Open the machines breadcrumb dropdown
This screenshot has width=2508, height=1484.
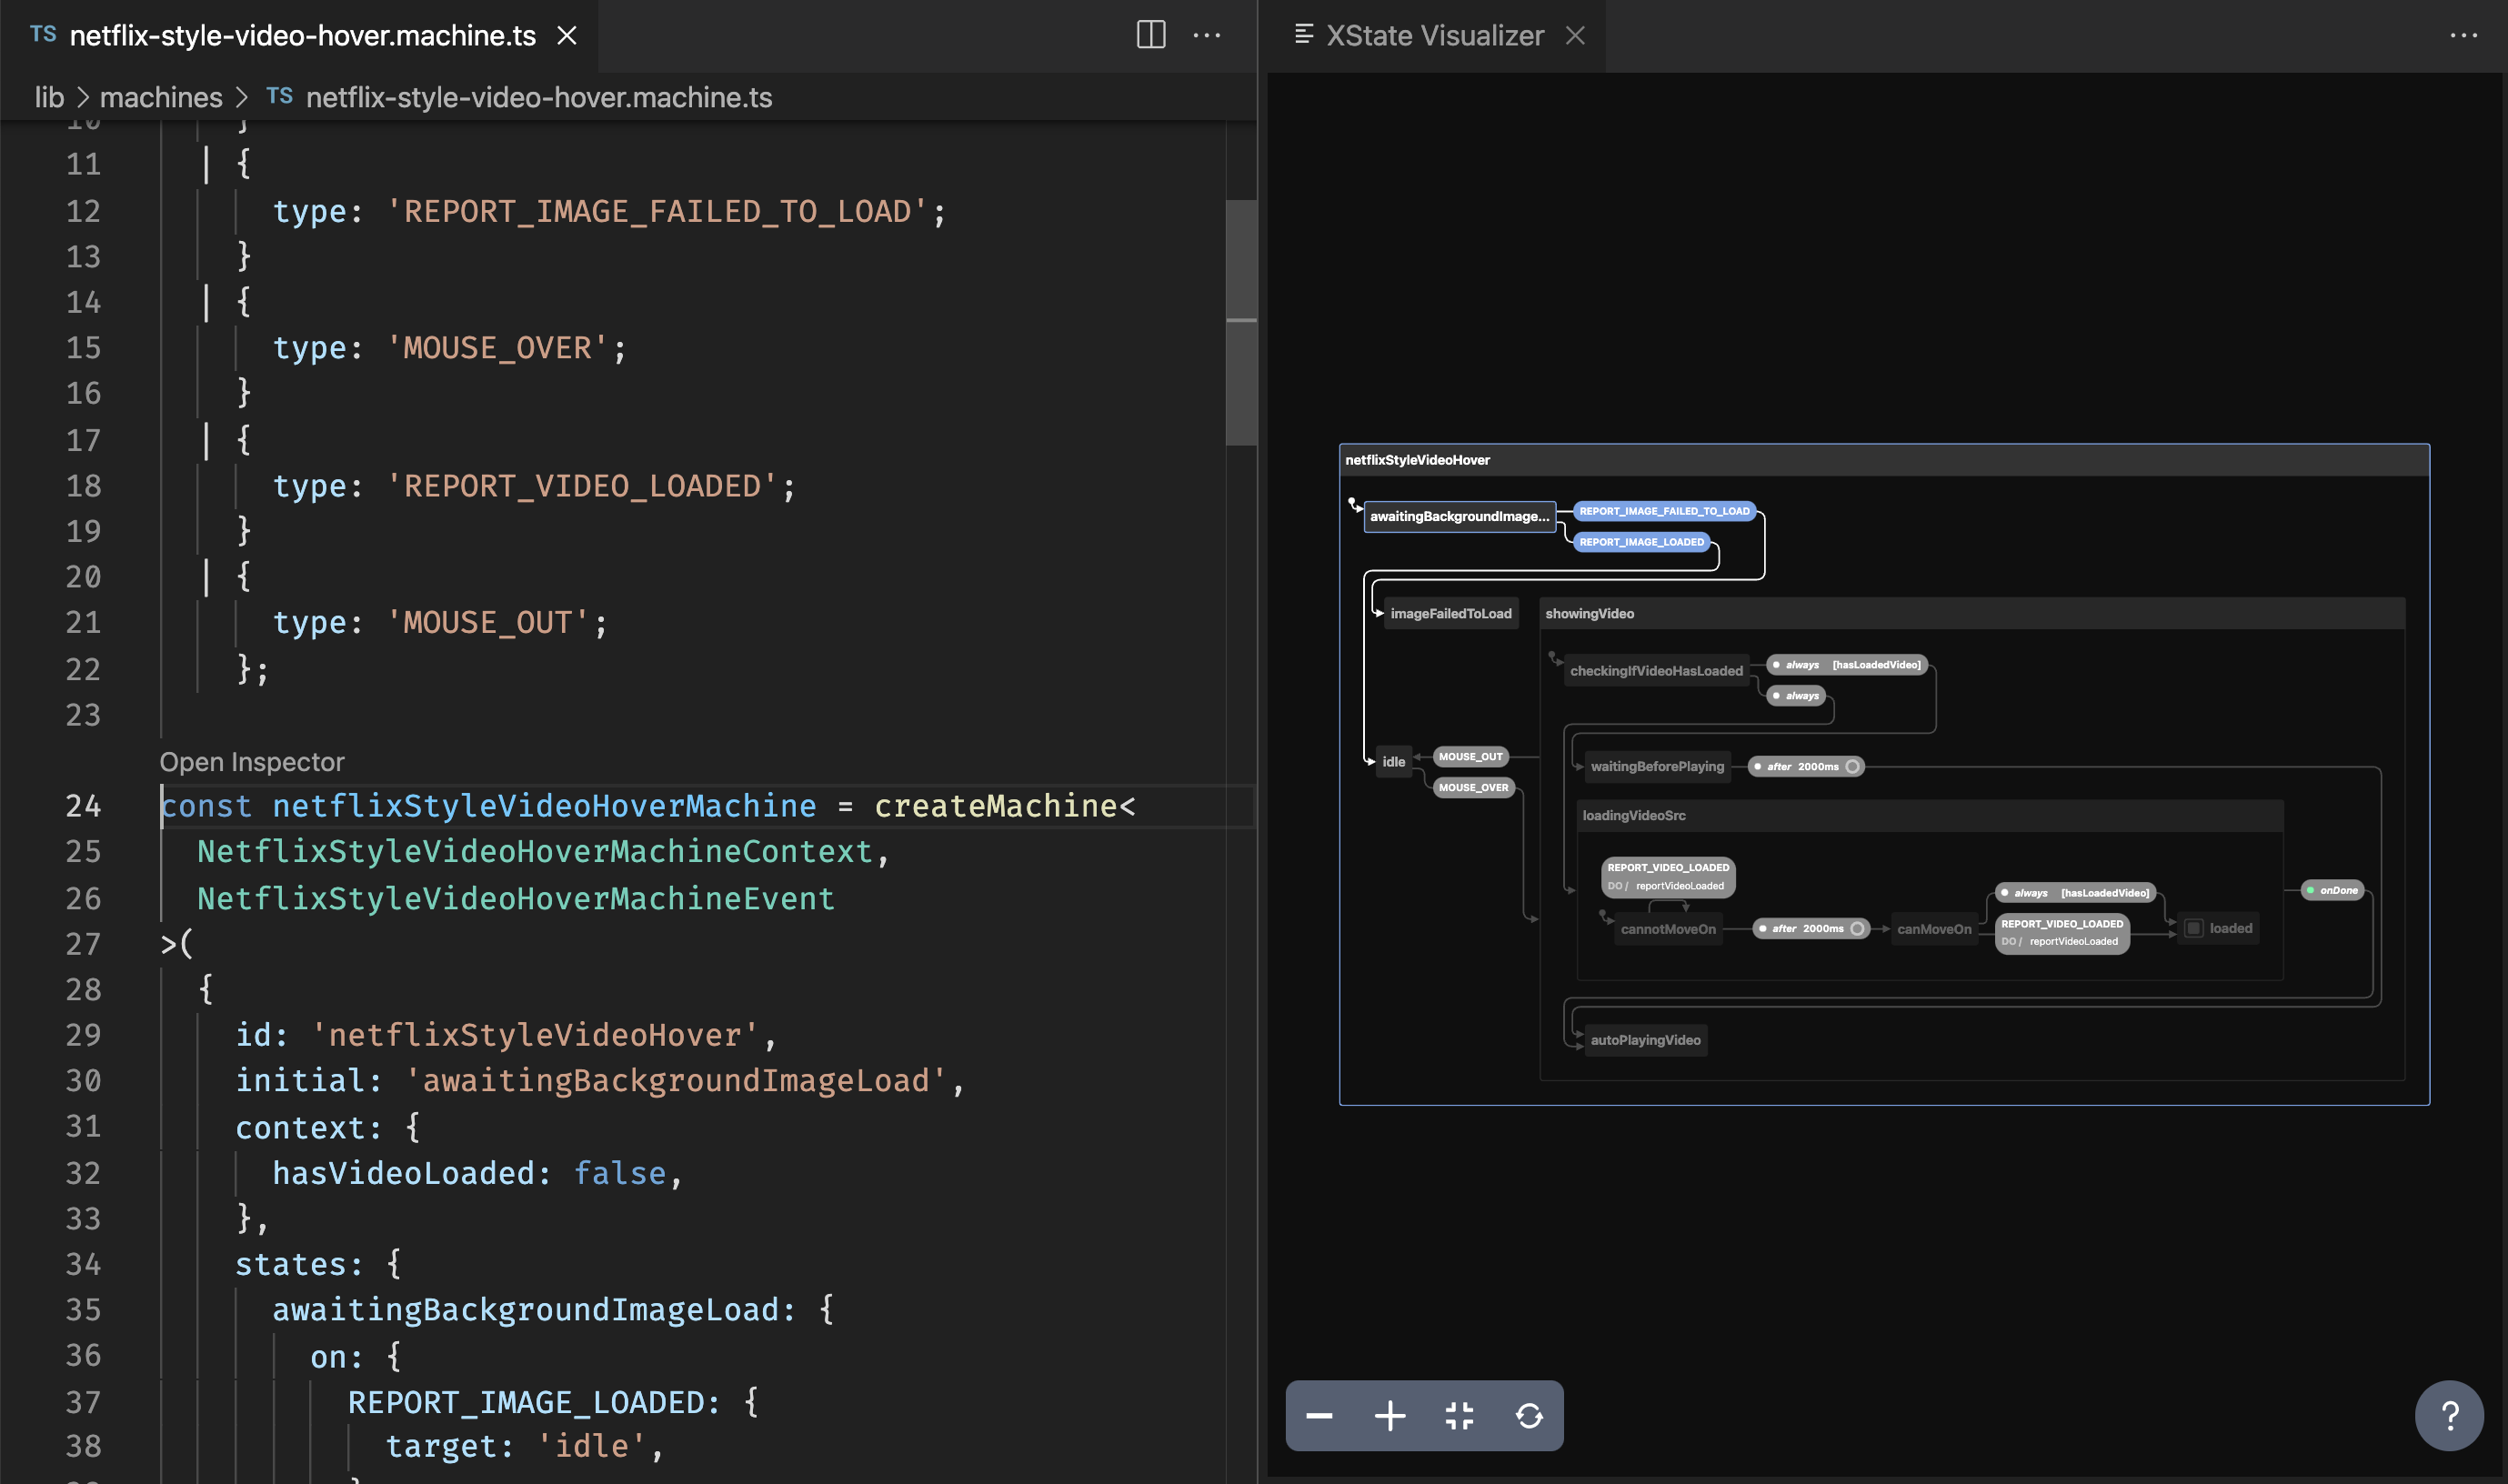click(161, 97)
